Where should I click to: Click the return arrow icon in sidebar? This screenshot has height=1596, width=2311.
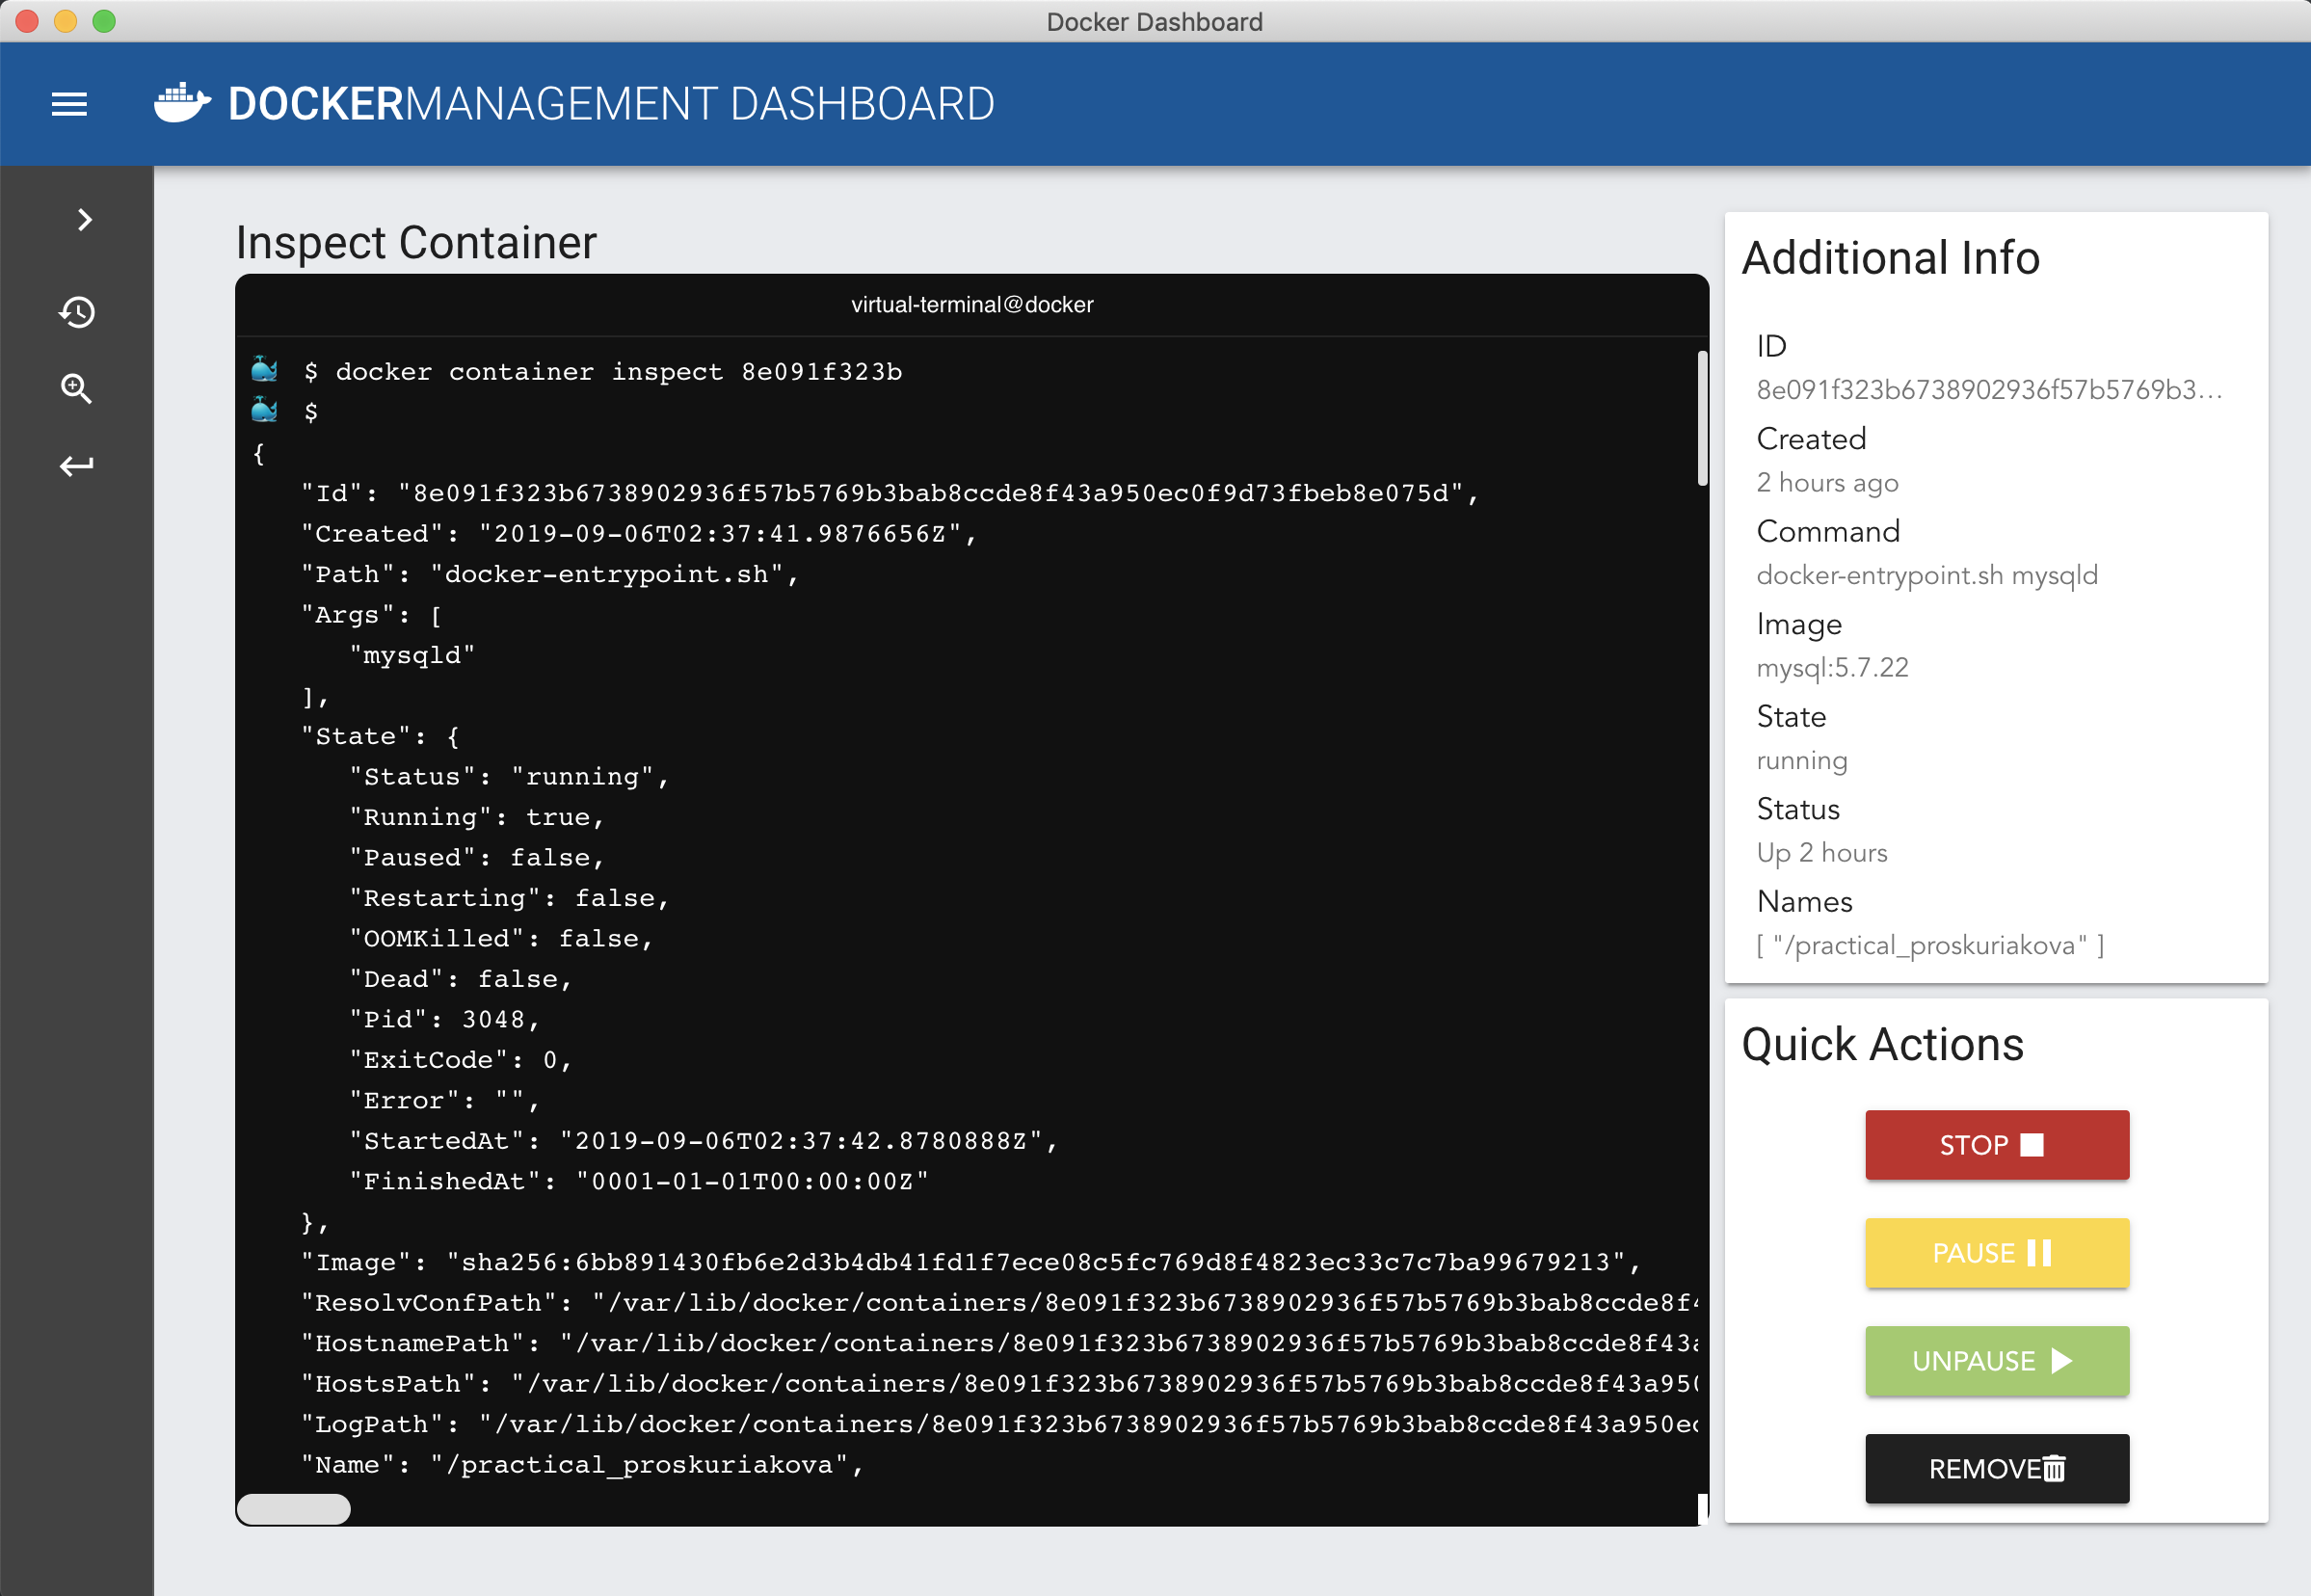coord(77,466)
